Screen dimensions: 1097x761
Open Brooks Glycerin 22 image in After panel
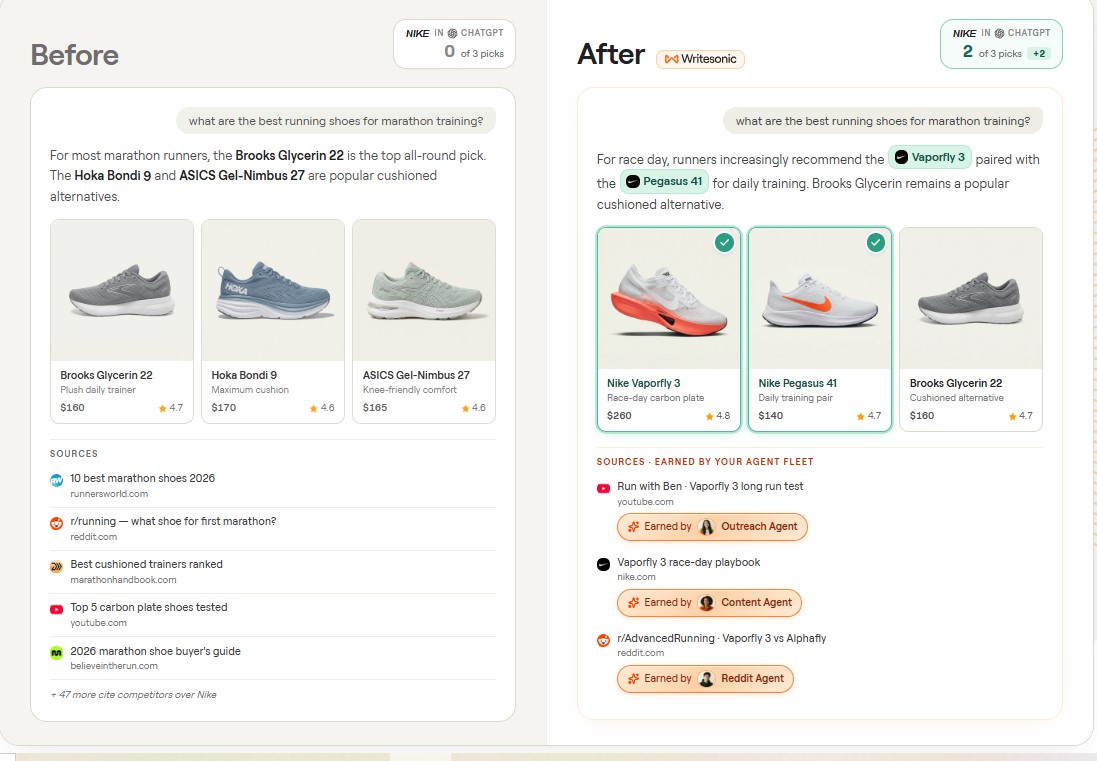971,299
